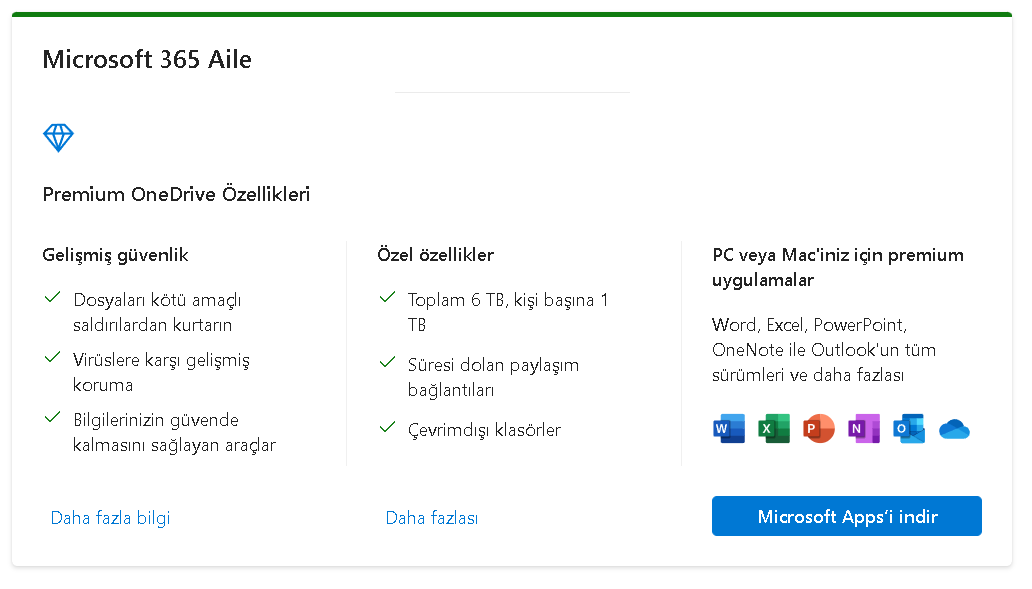The image size is (1032, 589).
Task: Click the Microsoft 365 Aile heading
Action: (x=147, y=59)
